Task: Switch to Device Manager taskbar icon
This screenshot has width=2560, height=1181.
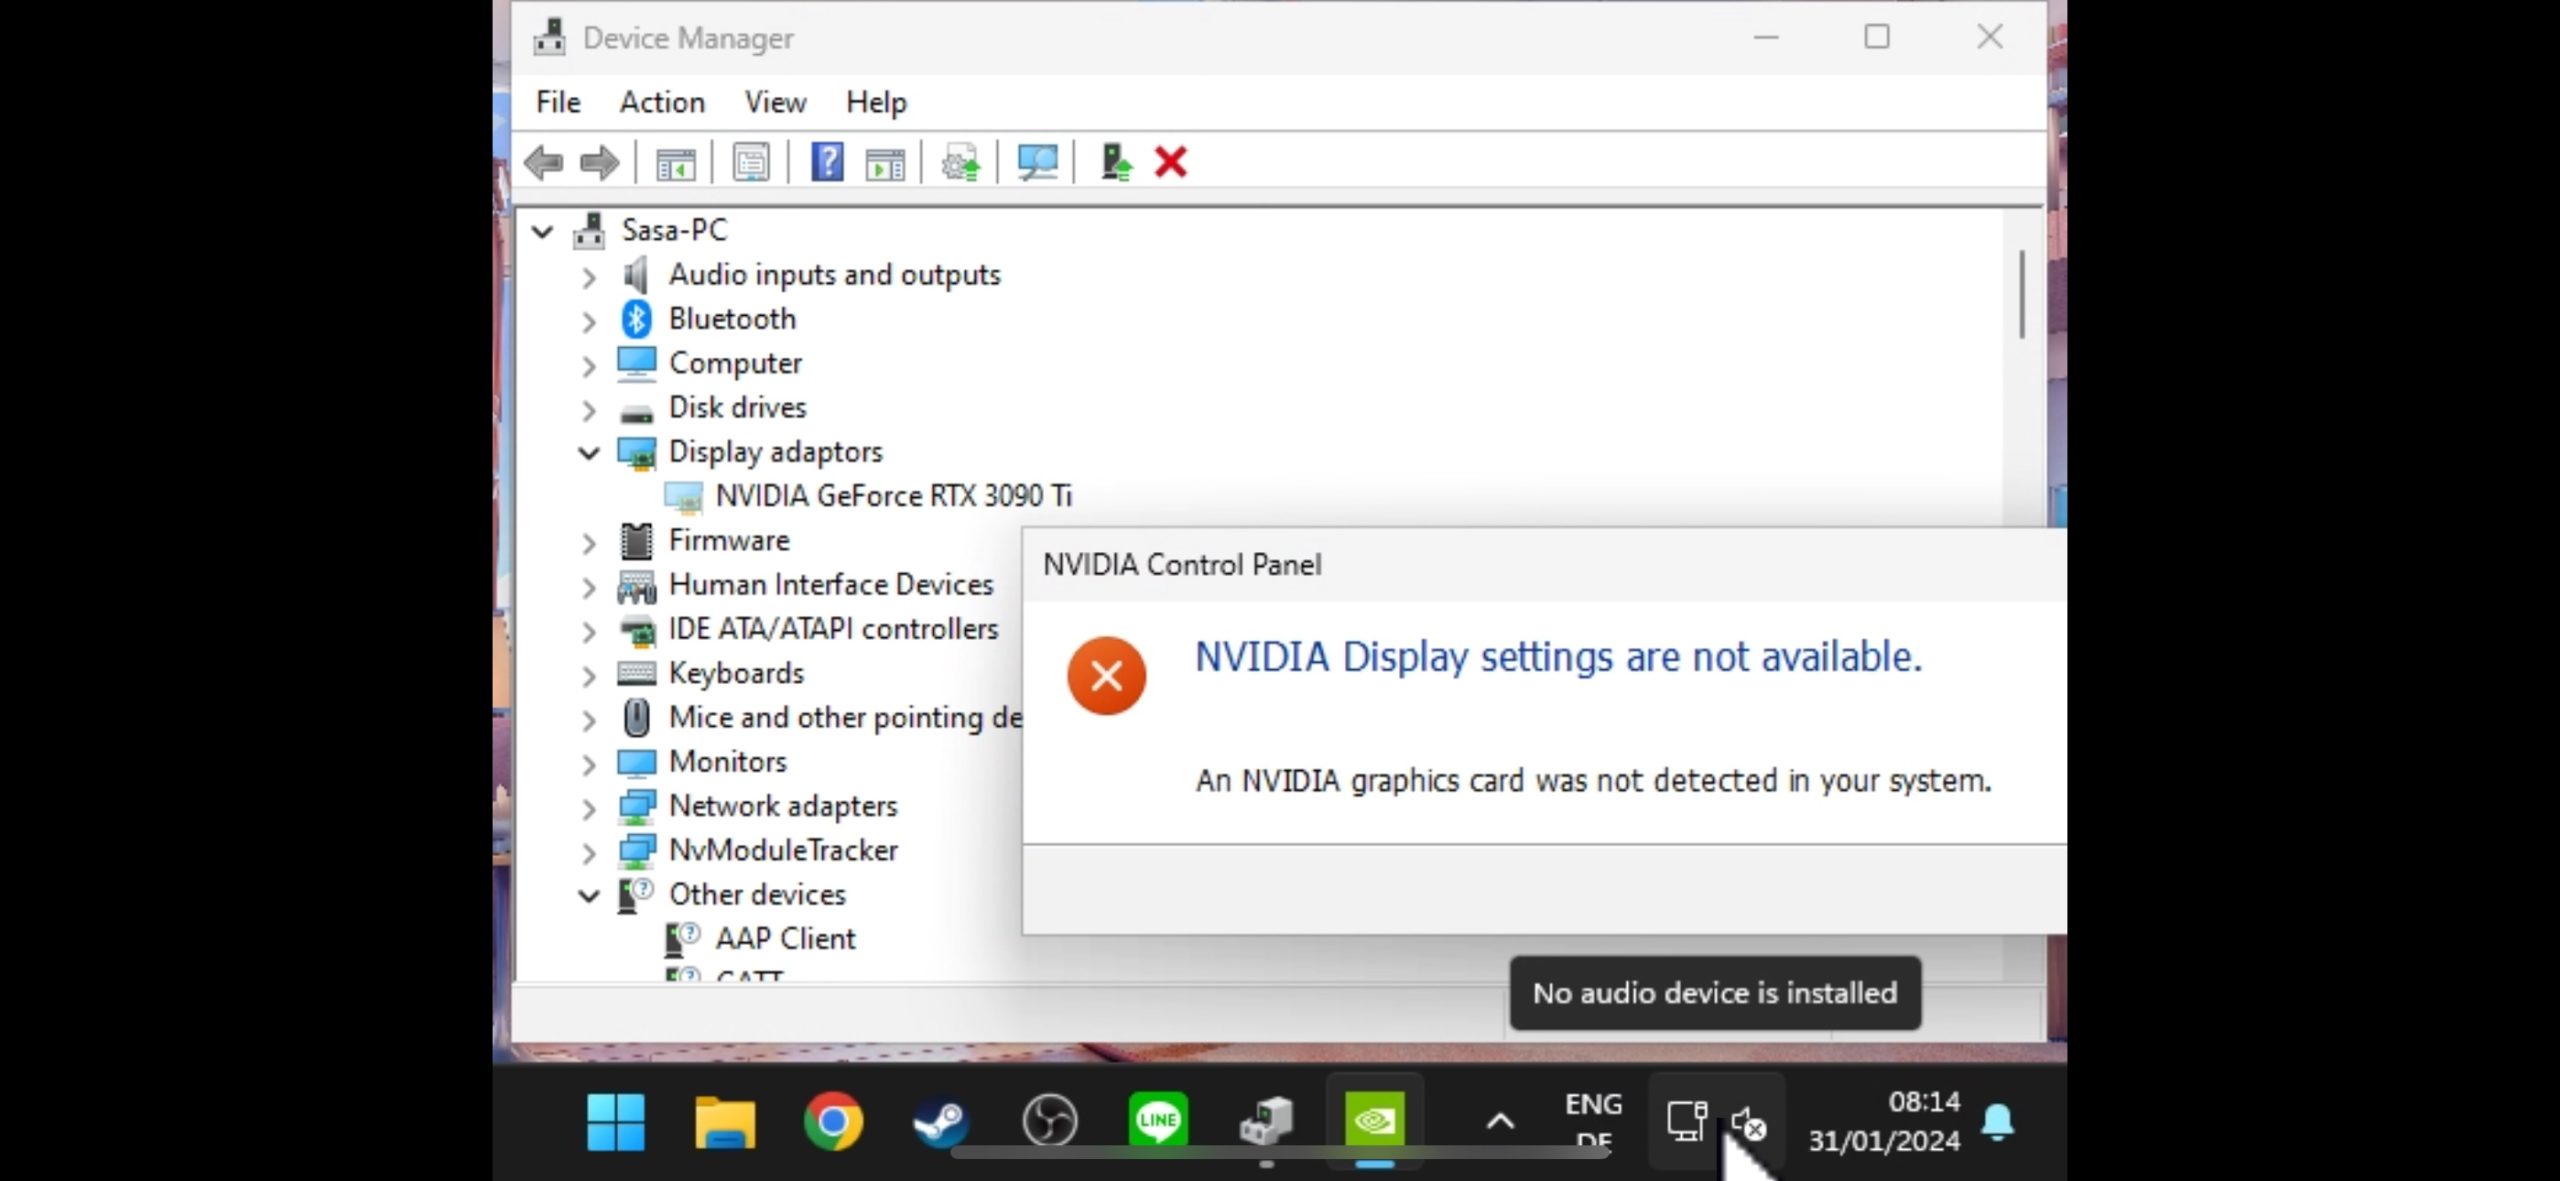Action: click(1266, 1121)
